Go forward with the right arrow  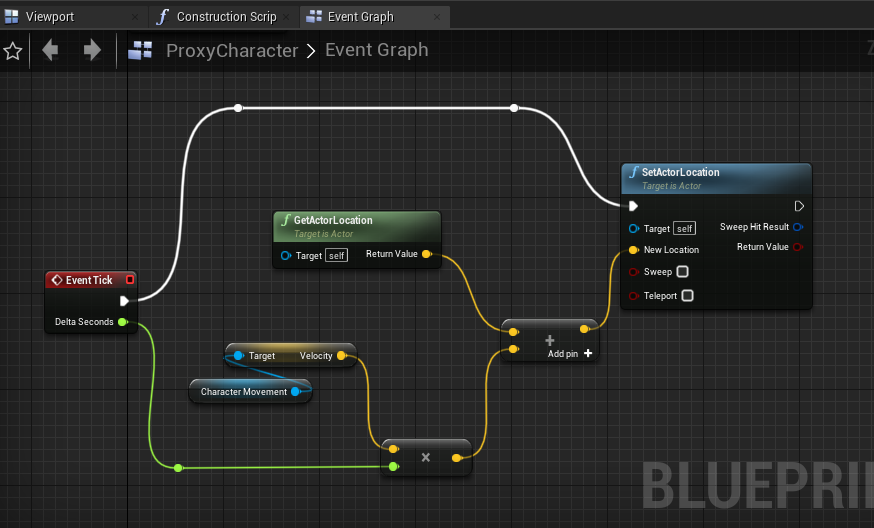(92, 50)
